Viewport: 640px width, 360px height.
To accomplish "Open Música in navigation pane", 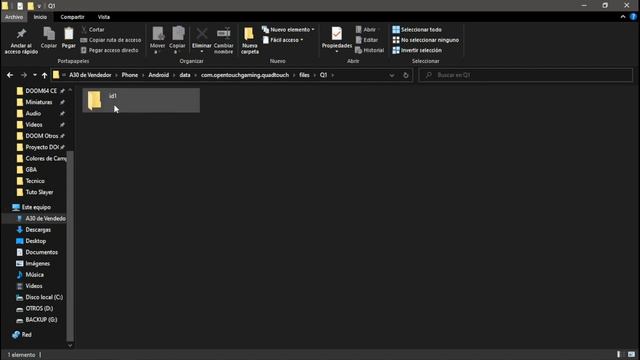I will tap(34, 275).
